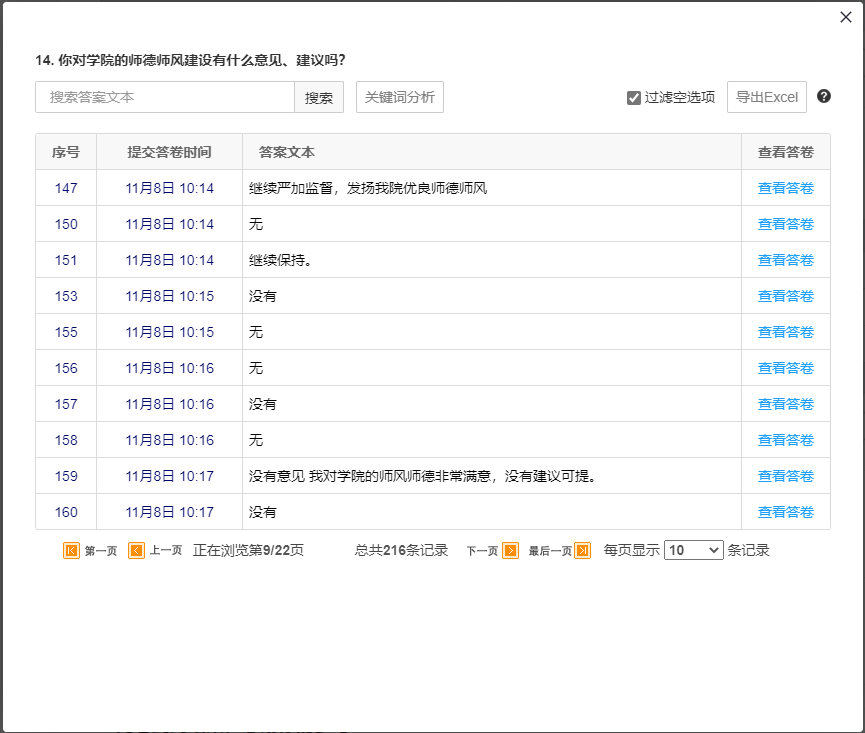Screen dimensions: 865x733
Task: Select the sequence number 153 cell
Action: pyautogui.click(x=66, y=296)
